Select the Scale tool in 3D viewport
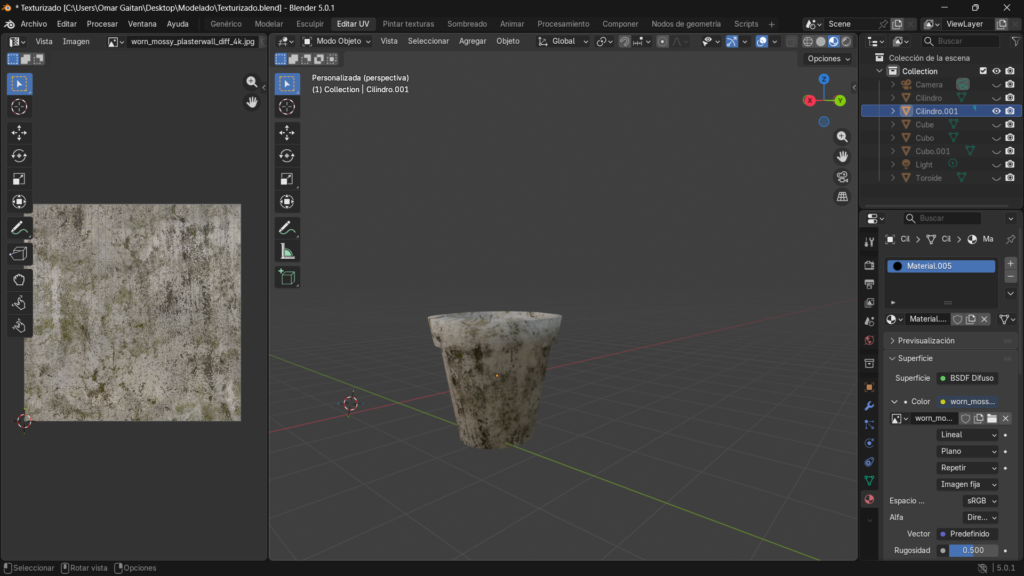Viewport: 1024px width, 576px height. pyautogui.click(x=287, y=179)
